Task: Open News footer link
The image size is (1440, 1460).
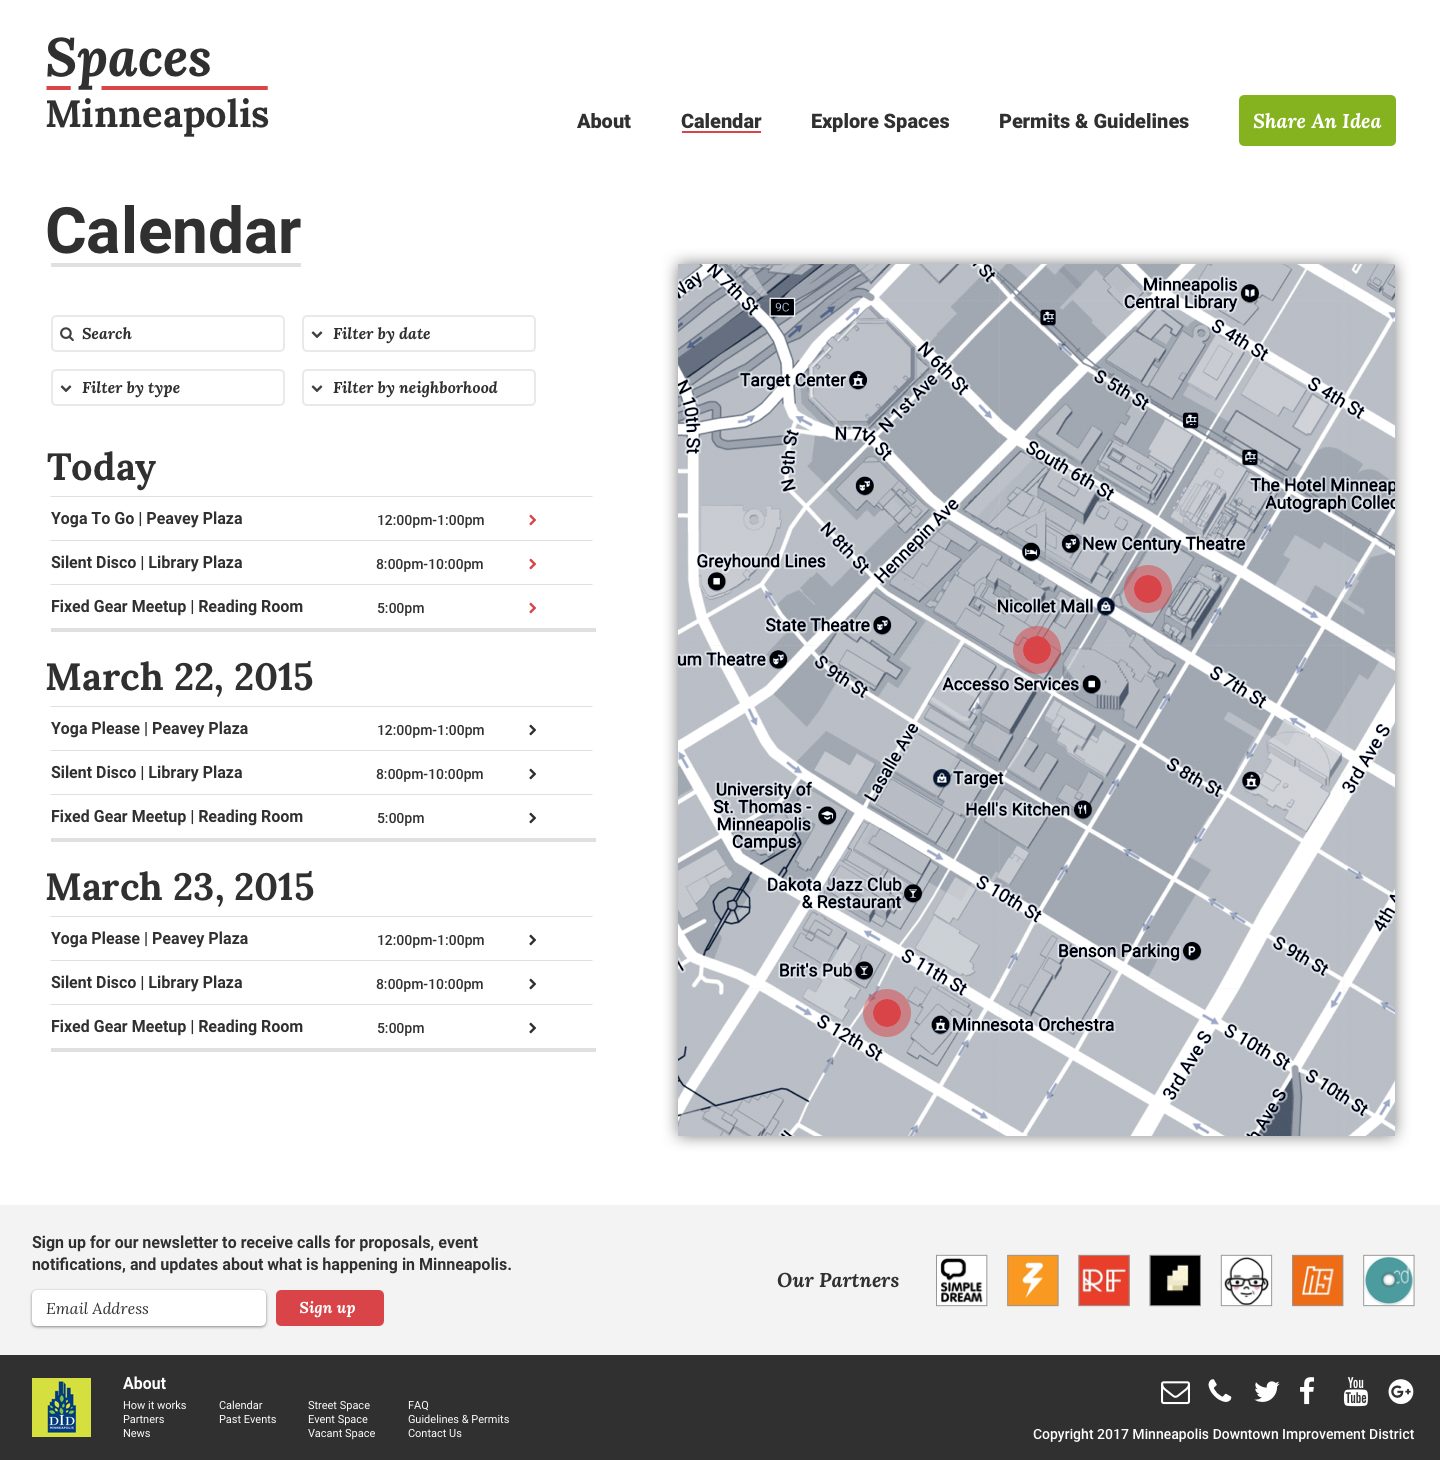Action: click(x=137, y=1433)
